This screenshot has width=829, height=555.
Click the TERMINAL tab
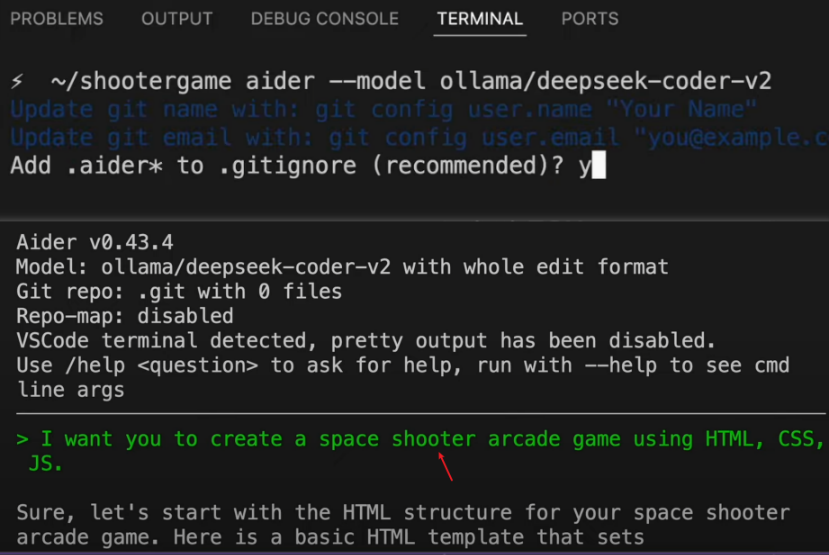(479, 19)
